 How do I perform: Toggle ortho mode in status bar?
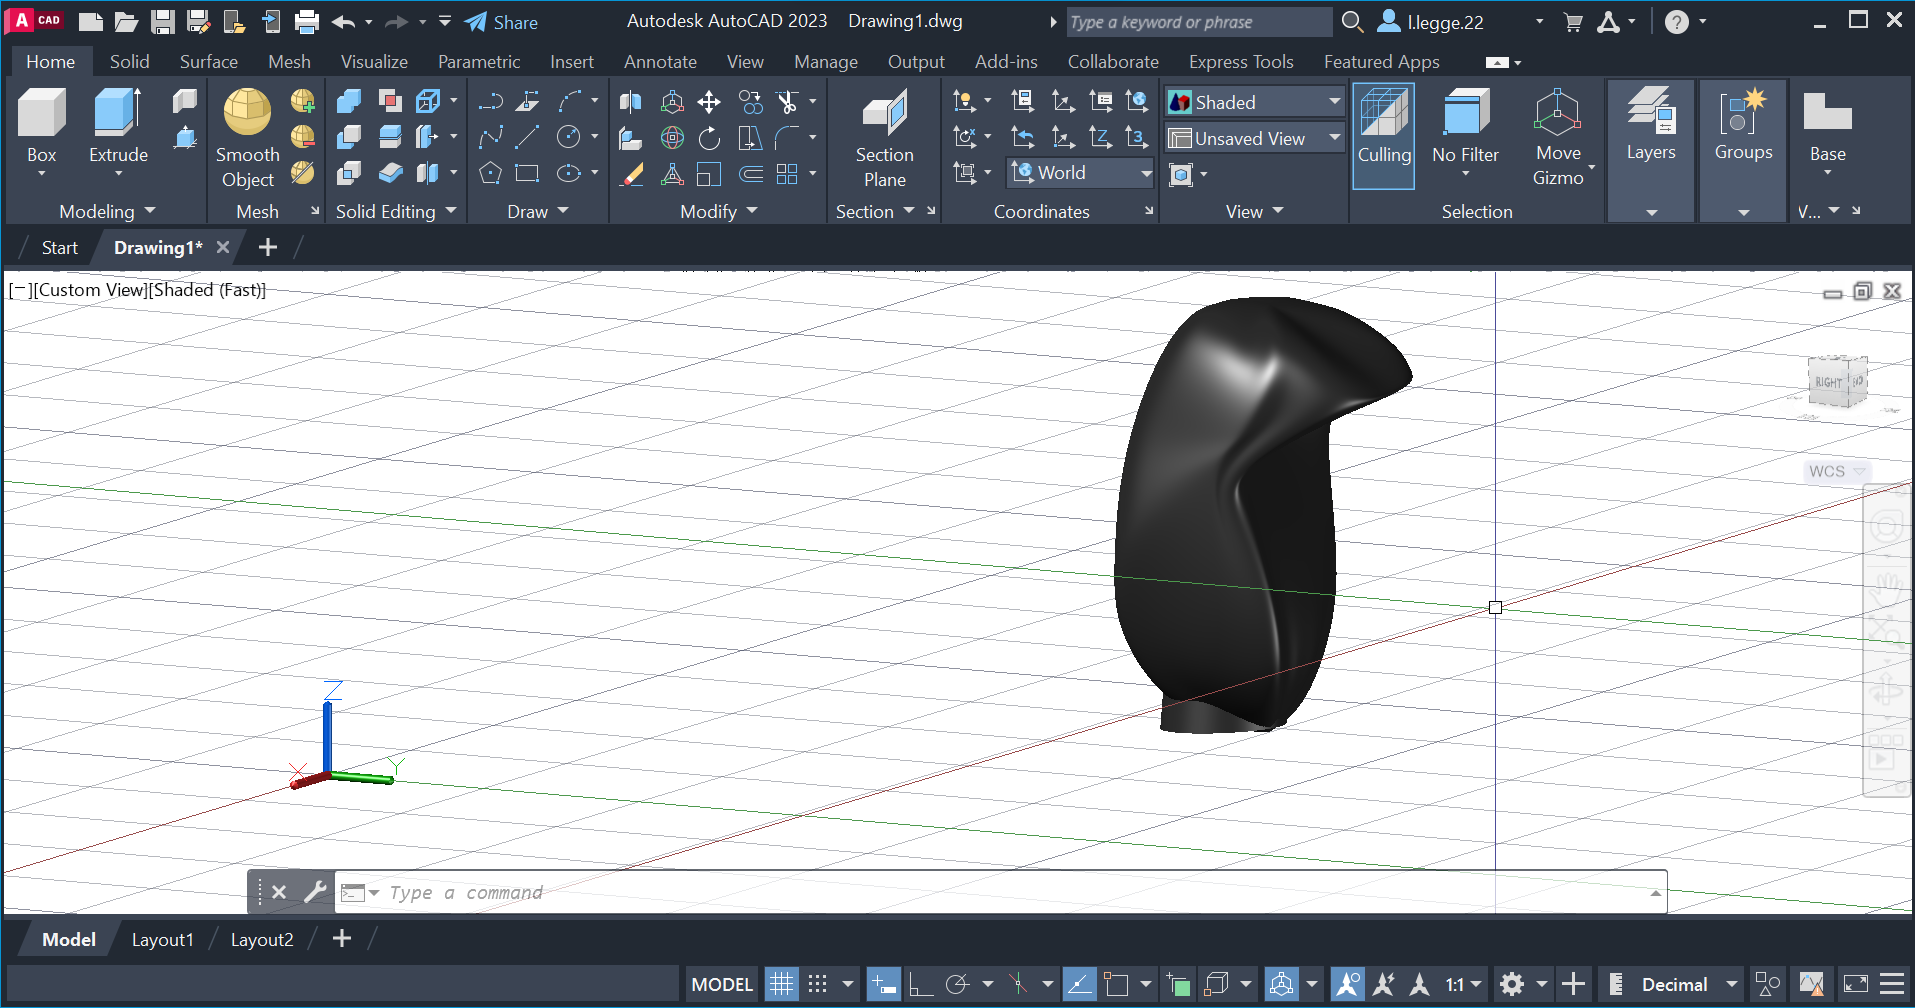point(921,984)
